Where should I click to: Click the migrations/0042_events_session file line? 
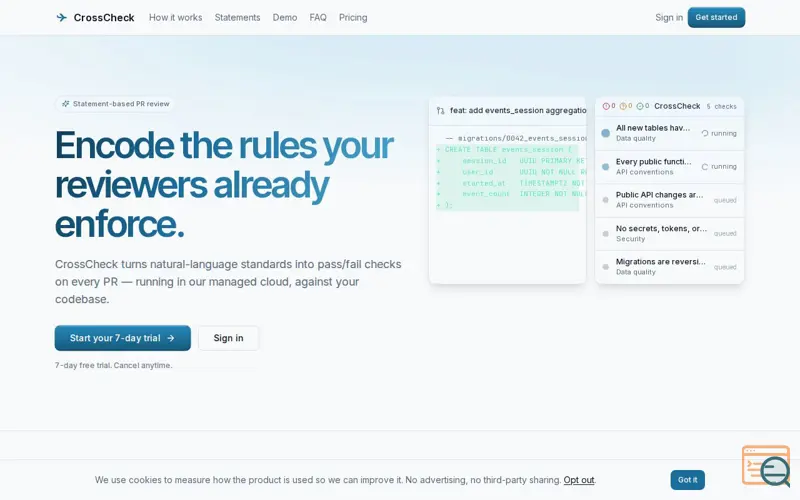(516, 138)
